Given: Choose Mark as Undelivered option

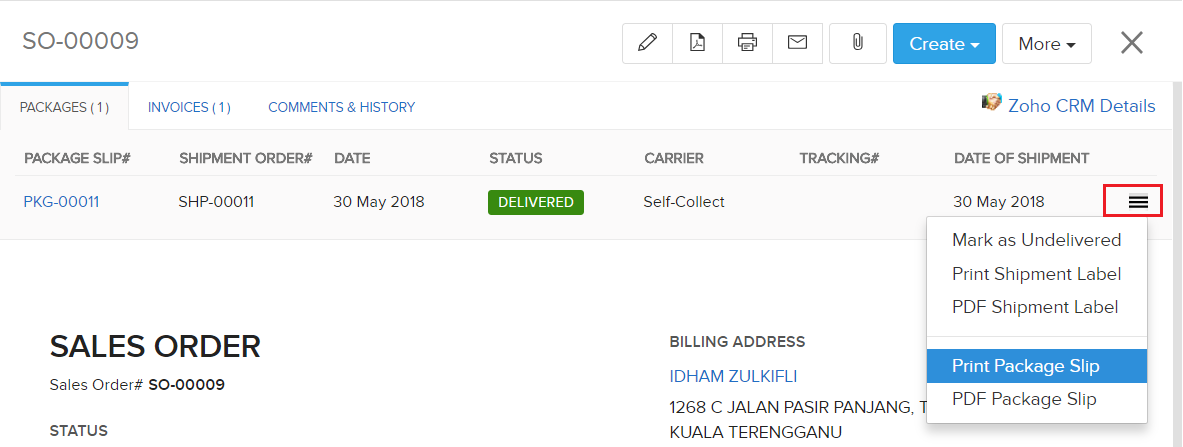Looking at the screenshot, I should coord(1036,240).
